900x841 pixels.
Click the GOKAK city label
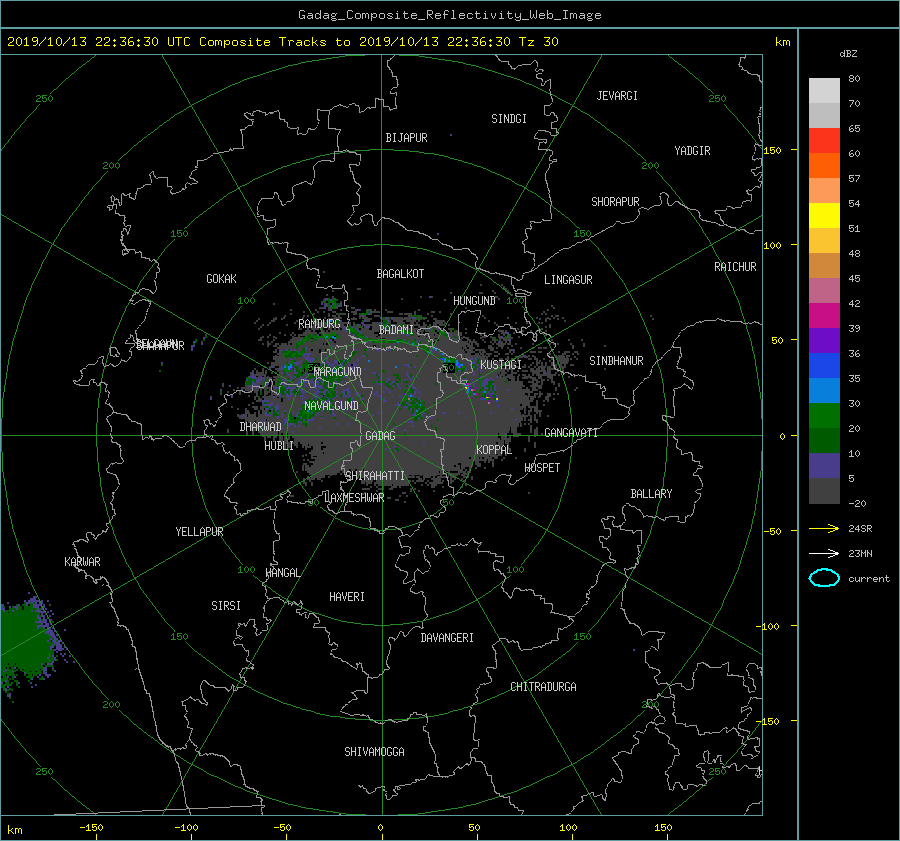point(221,279)
